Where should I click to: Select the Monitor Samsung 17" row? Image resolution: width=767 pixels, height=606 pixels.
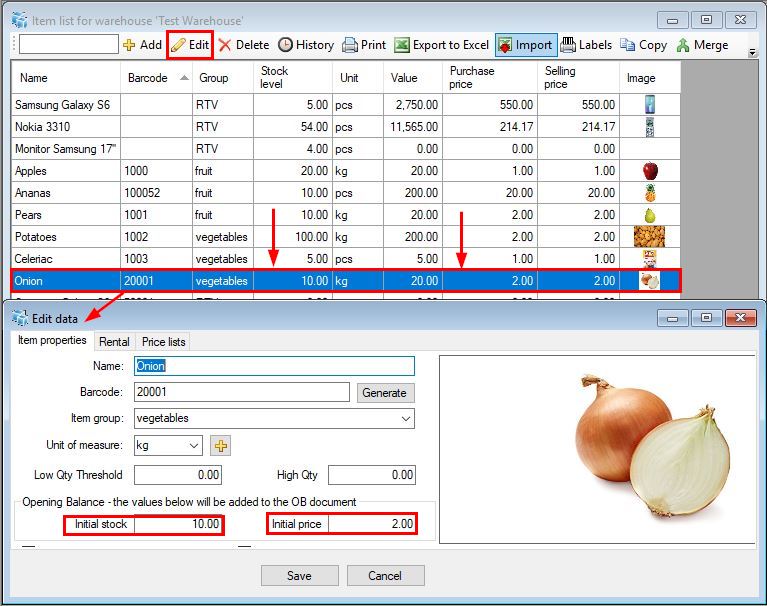click(346, 149)
